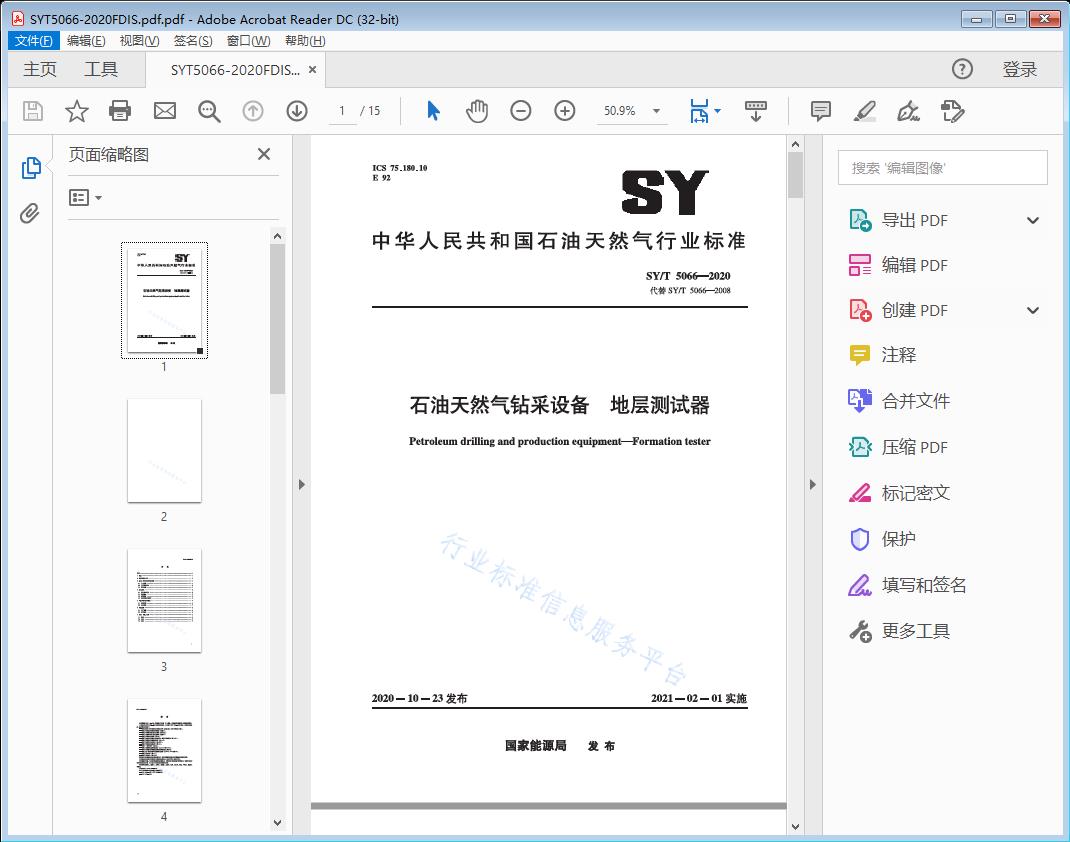Open the page thumbnails sidebar icon

pyautogui.click(x=31, y=168)
